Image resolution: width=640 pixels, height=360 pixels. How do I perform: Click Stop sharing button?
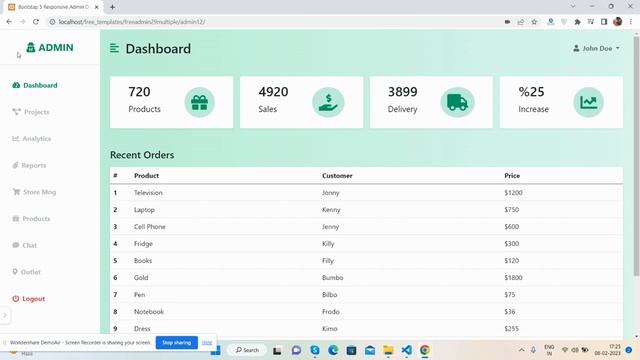click(177, 342)
